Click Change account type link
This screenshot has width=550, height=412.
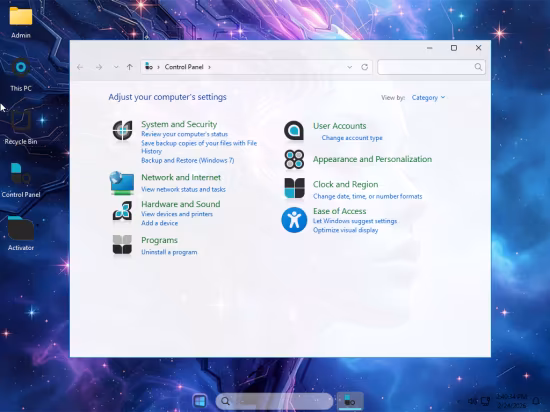[x=352, y=138]
